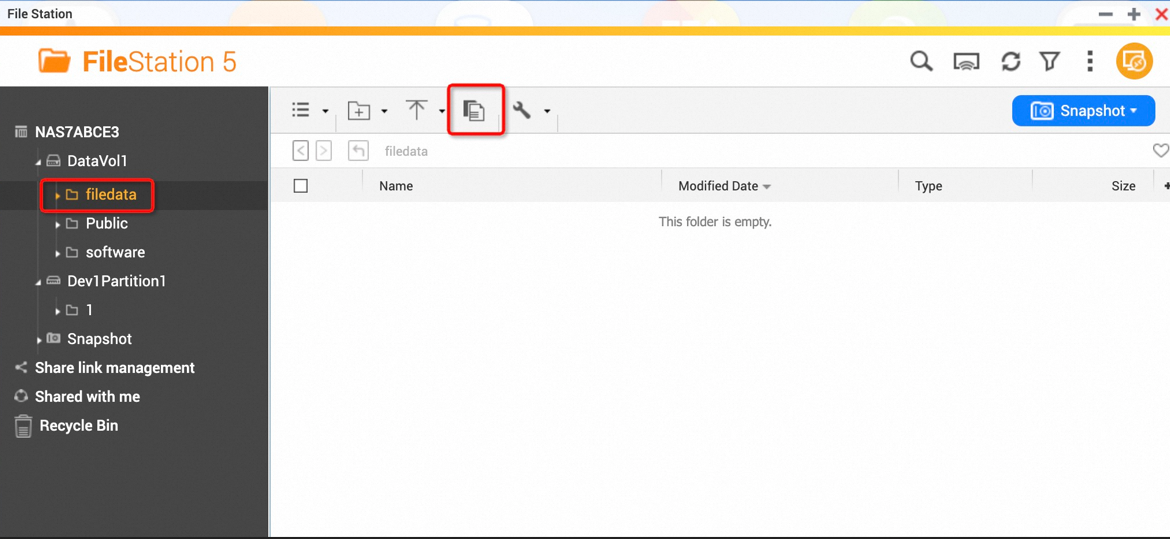Click the create folder icon

tap(359, 110)
